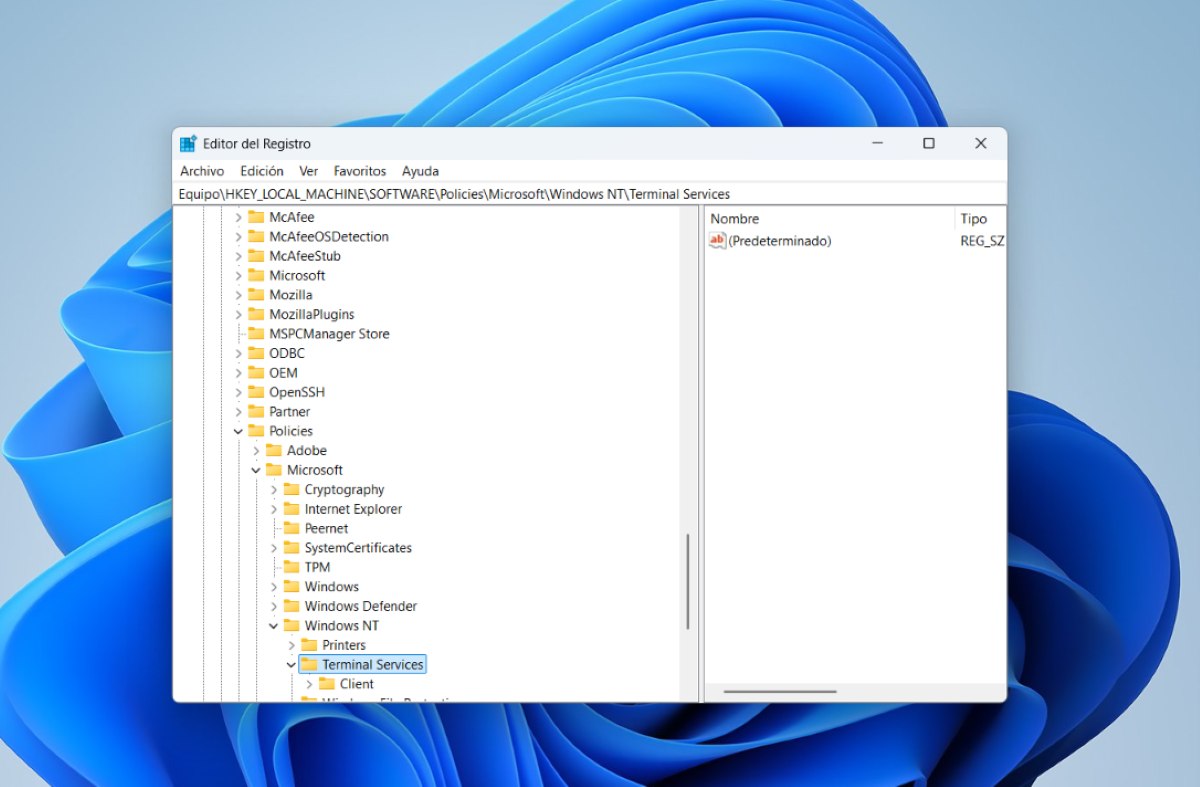Select the Mozilla folder icon
Viewport: 1200px width, 787px height.
pyautogui.click(x=256, y=295)
